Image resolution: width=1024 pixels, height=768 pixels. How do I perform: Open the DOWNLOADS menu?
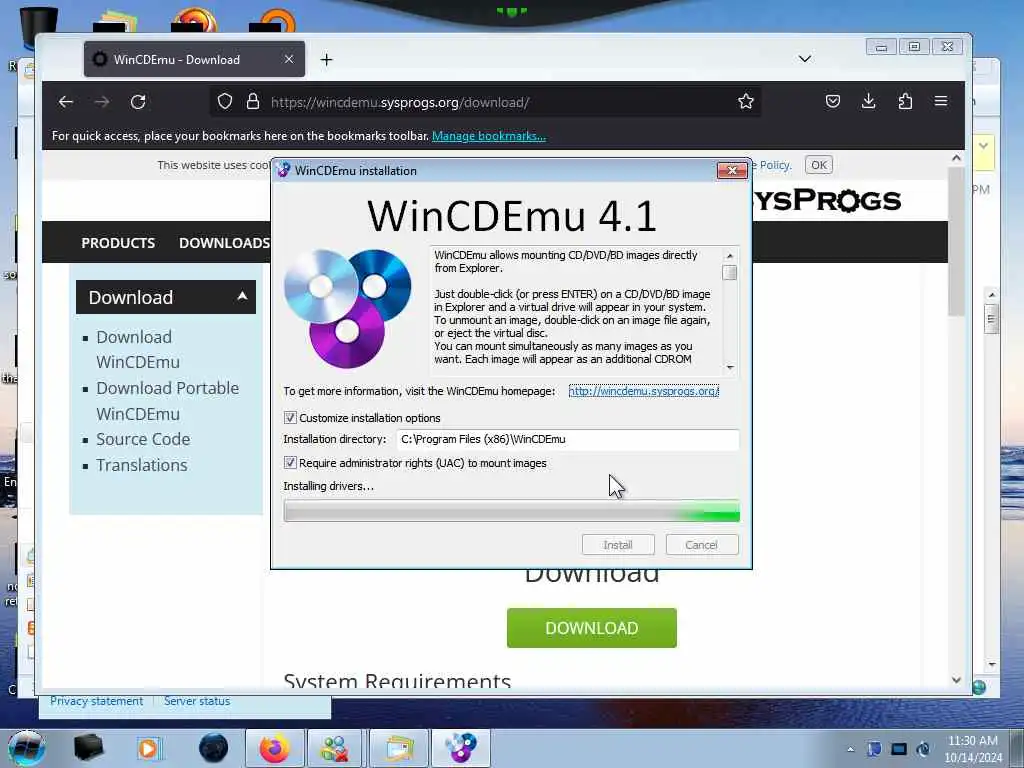tap(224, 243)
